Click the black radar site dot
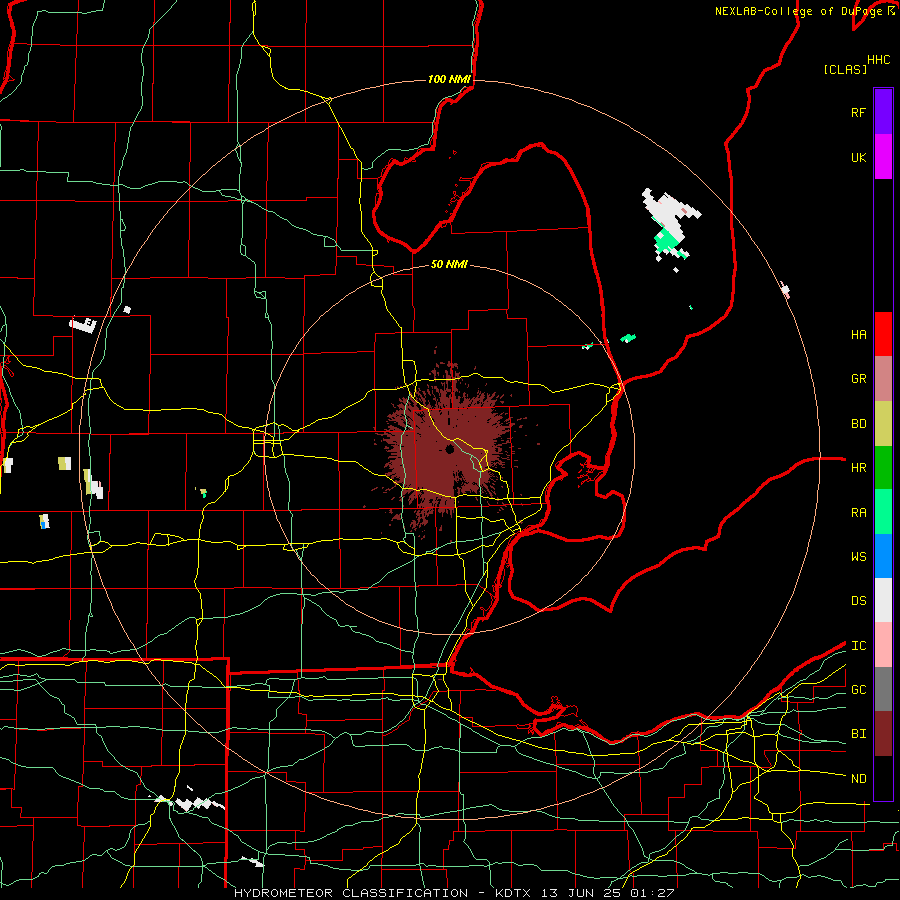Viewport: 900px width, 900px height. tap(450, 449)
